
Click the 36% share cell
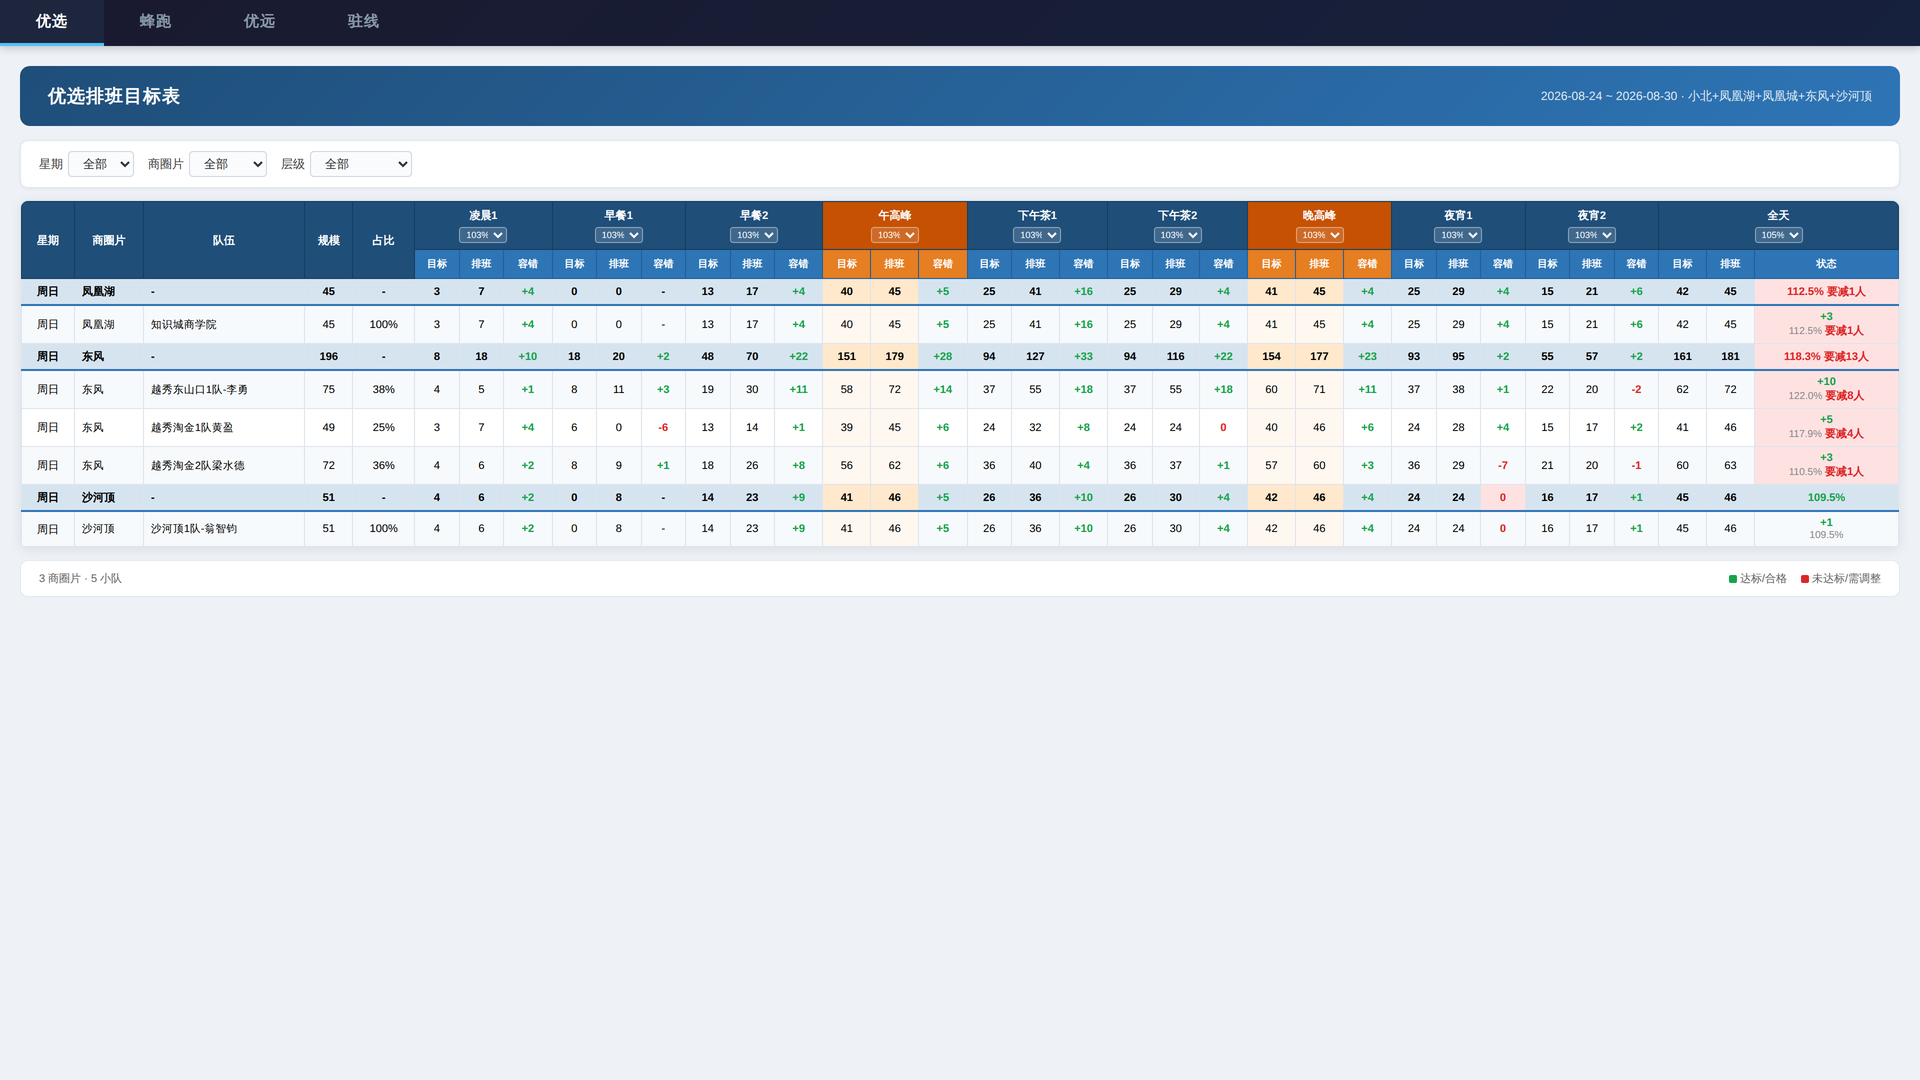[383, 466]
